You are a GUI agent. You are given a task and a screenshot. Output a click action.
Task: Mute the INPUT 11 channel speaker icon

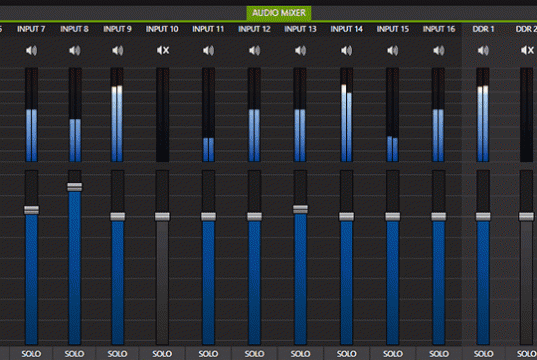(x=209, y=51)
